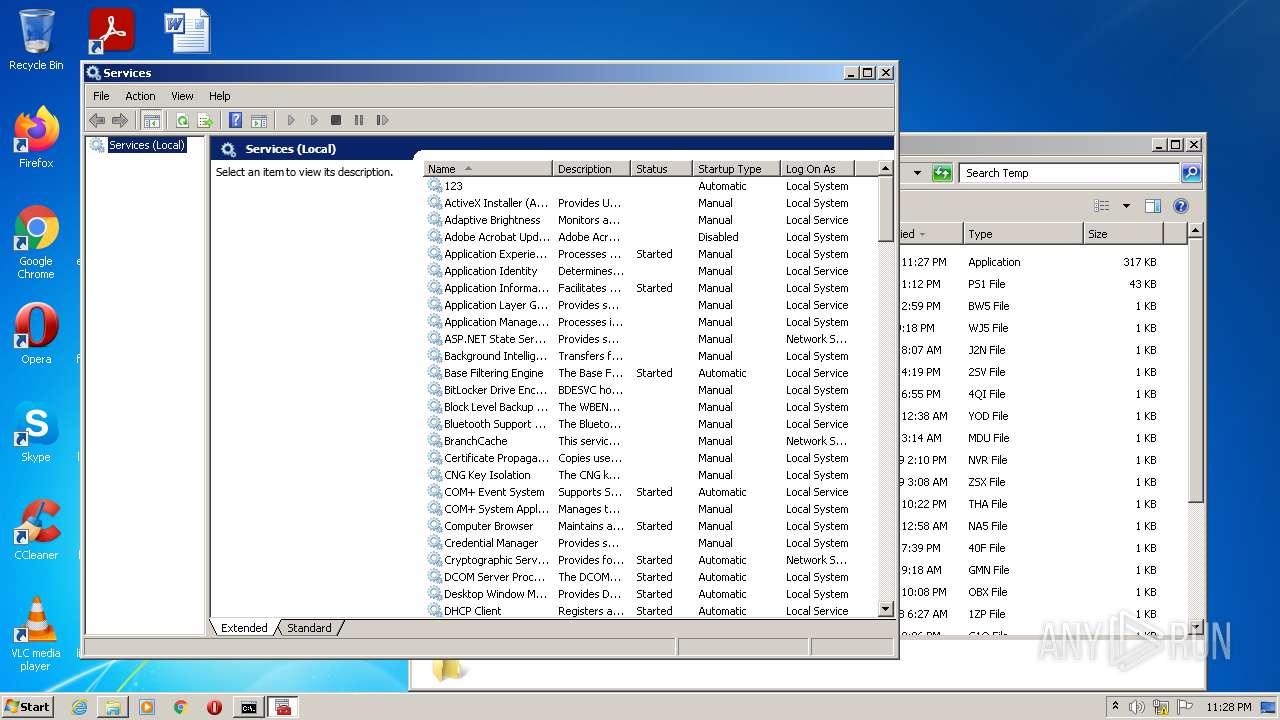
Task: Click the taskbar clock showing 11:28 PM
Action: [x=1229, y=707]
